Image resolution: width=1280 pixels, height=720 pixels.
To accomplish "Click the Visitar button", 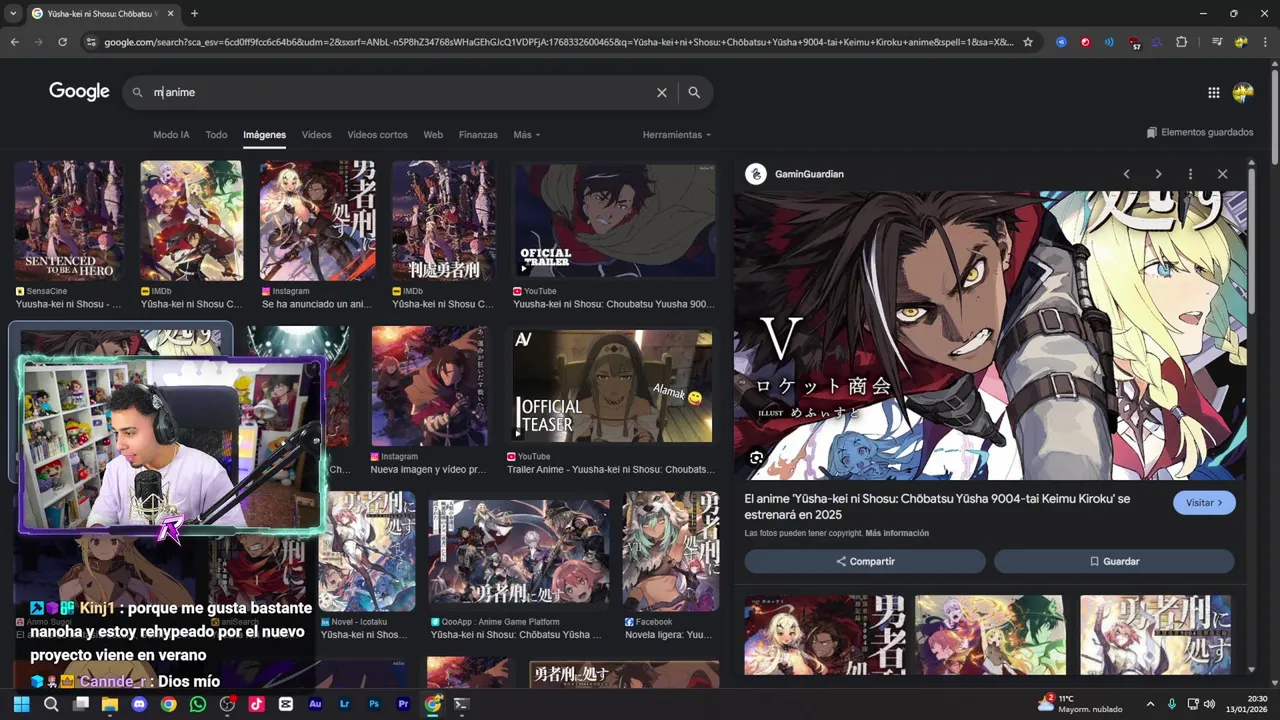I will [x=1204, y=503].
